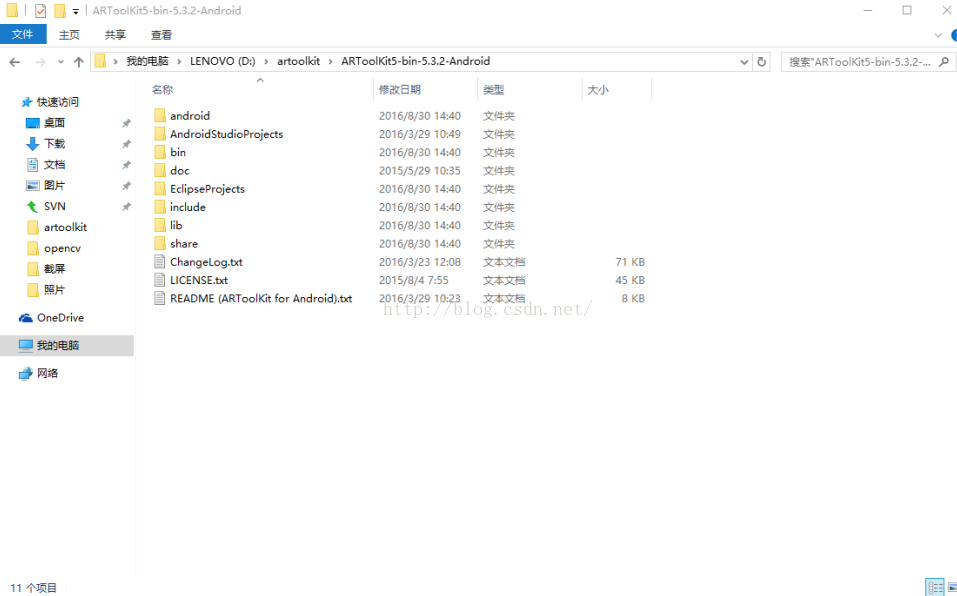Click artoolkit breadcrumb segment
This screenshot has width=957, height=596.
click(298, 61)
